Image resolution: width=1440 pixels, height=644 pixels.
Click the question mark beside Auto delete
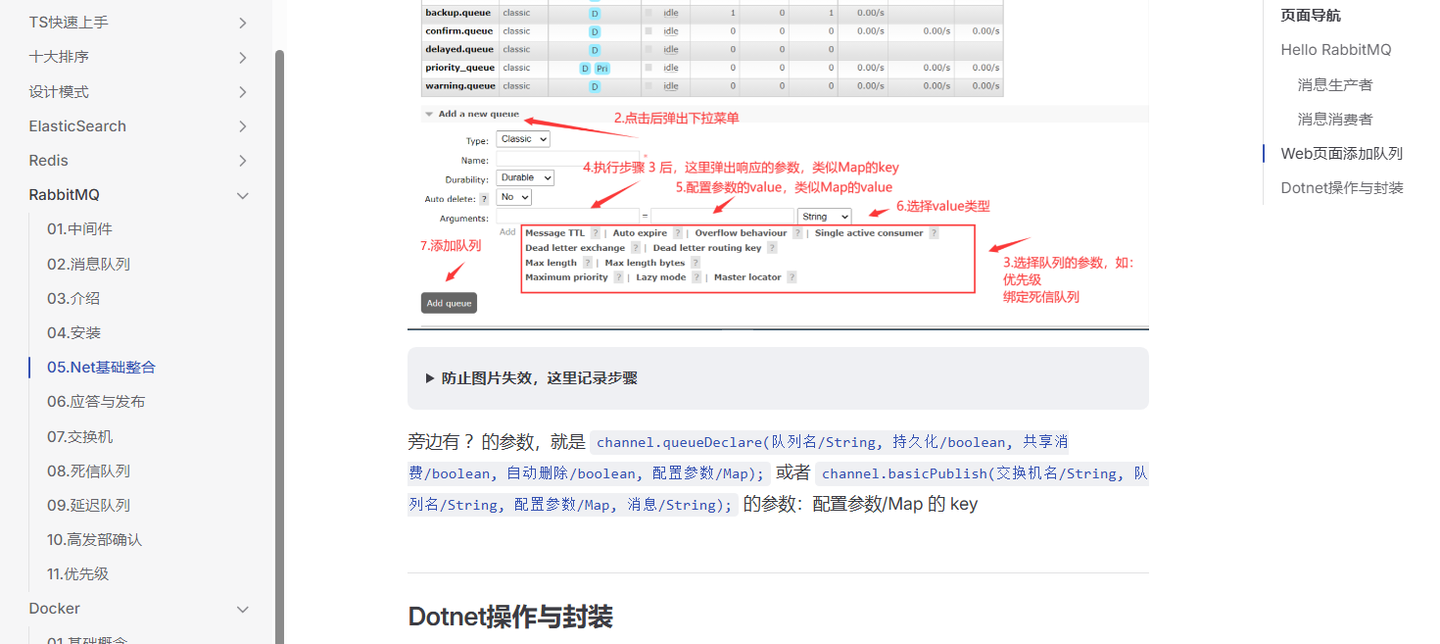tap(482, 199)
